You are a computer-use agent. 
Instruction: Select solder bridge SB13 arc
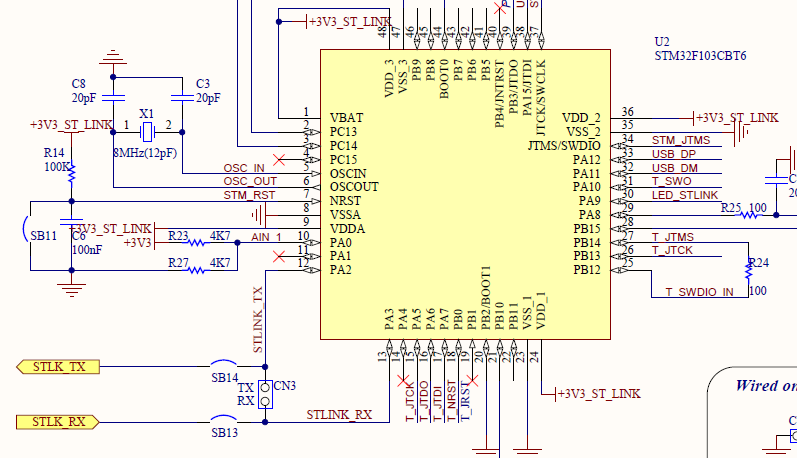pyautogui.click(x=224, y=418)
